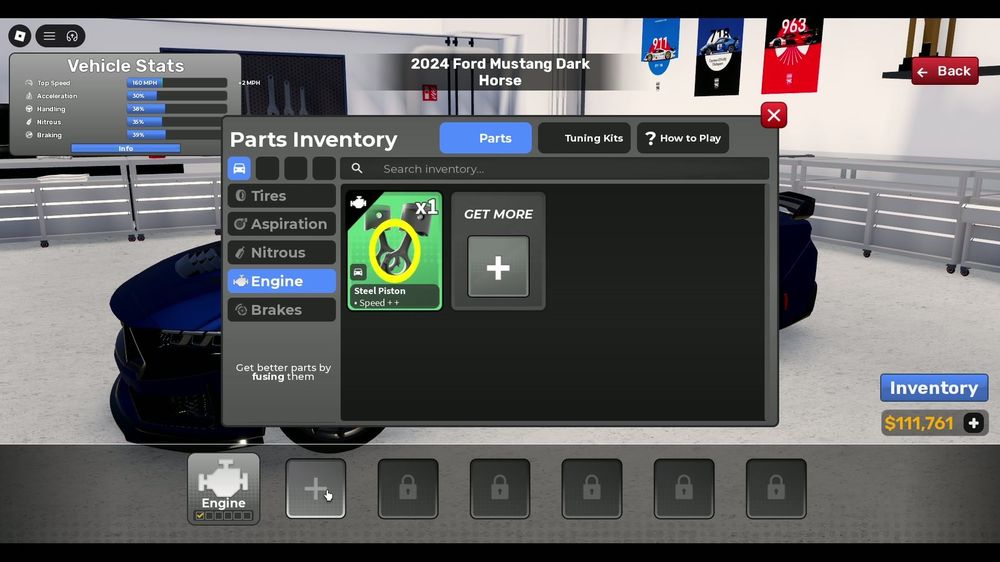This screenshot has width=1000, height=562.
Task: Select the Brakes category
Action: point(281,309)
